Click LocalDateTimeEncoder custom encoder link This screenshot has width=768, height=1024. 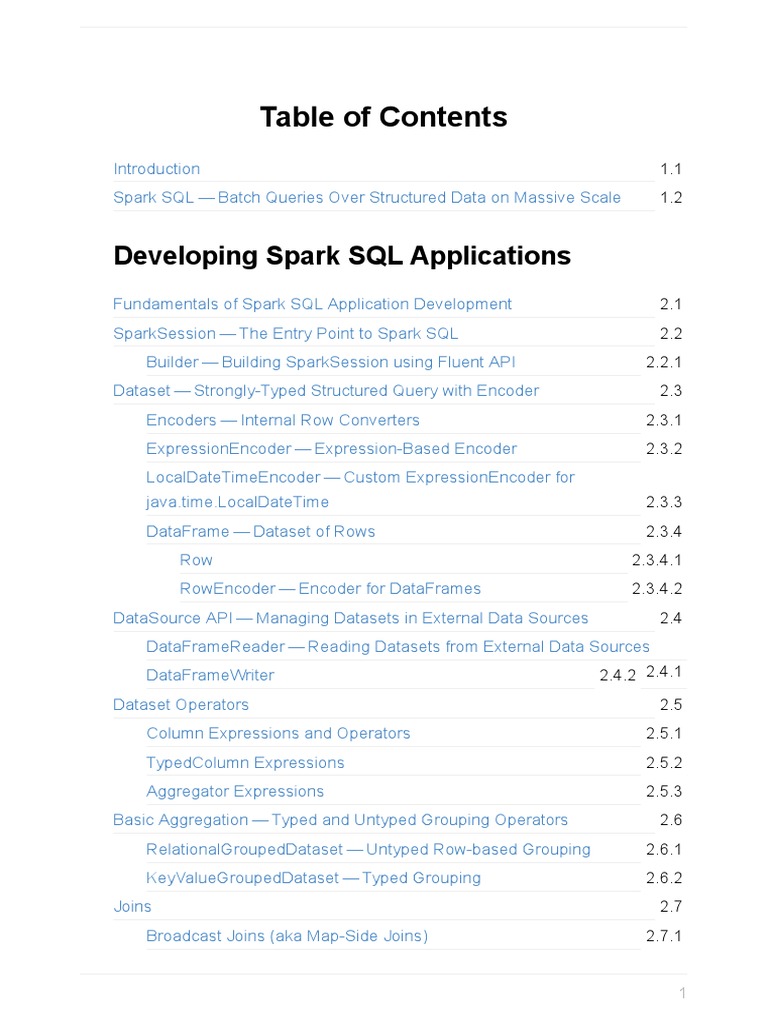(360, 478)
